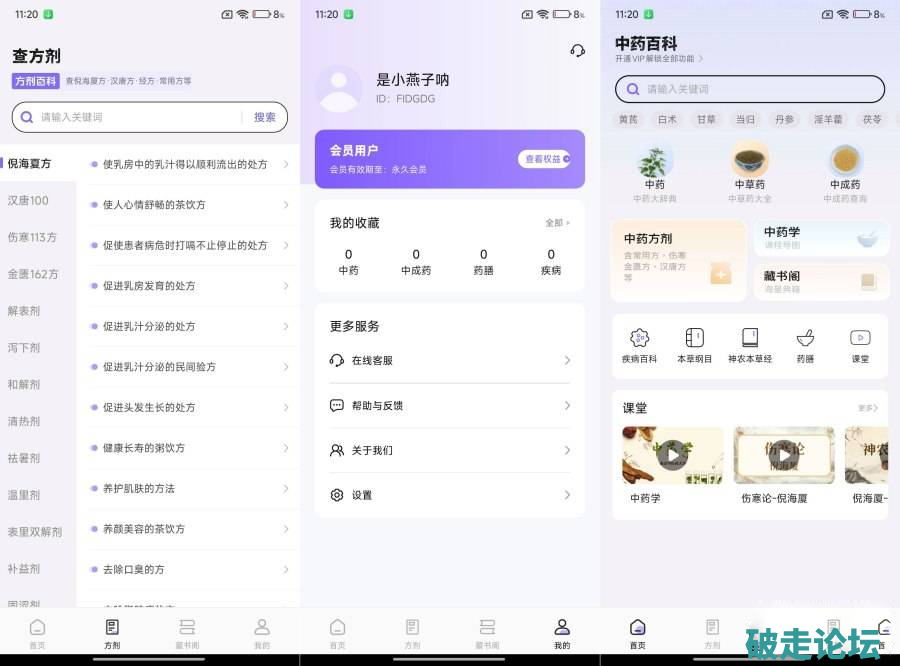
Task: Tap the user profile avatar
Action: 338,89
